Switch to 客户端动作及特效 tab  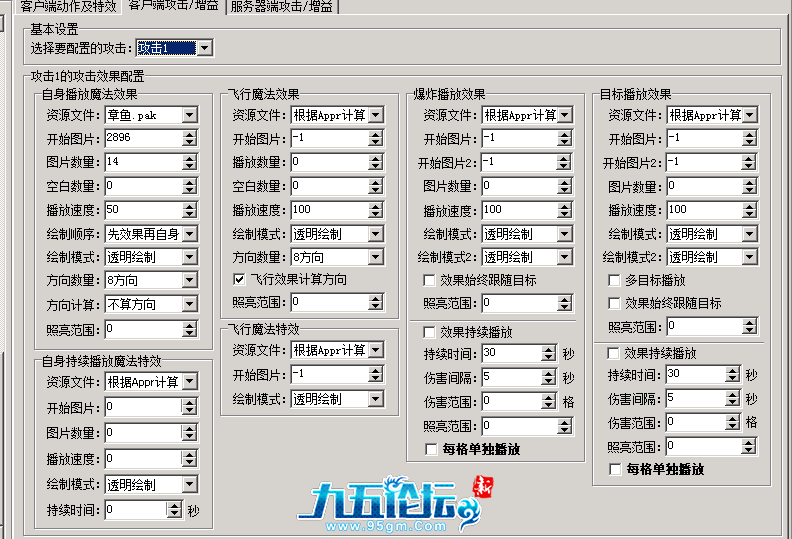(x=69, y=6)
